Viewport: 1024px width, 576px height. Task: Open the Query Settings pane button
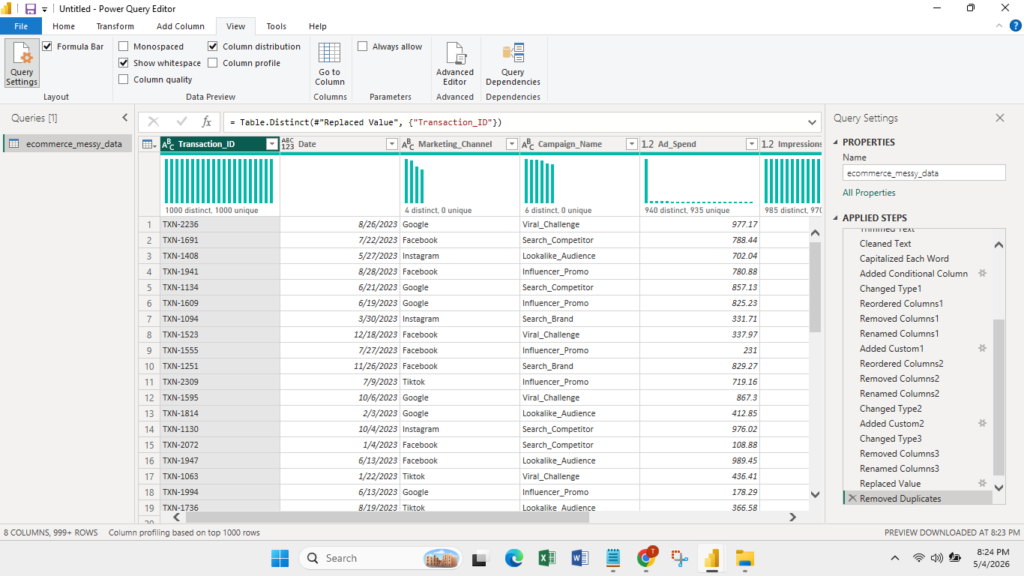(22, 63)
